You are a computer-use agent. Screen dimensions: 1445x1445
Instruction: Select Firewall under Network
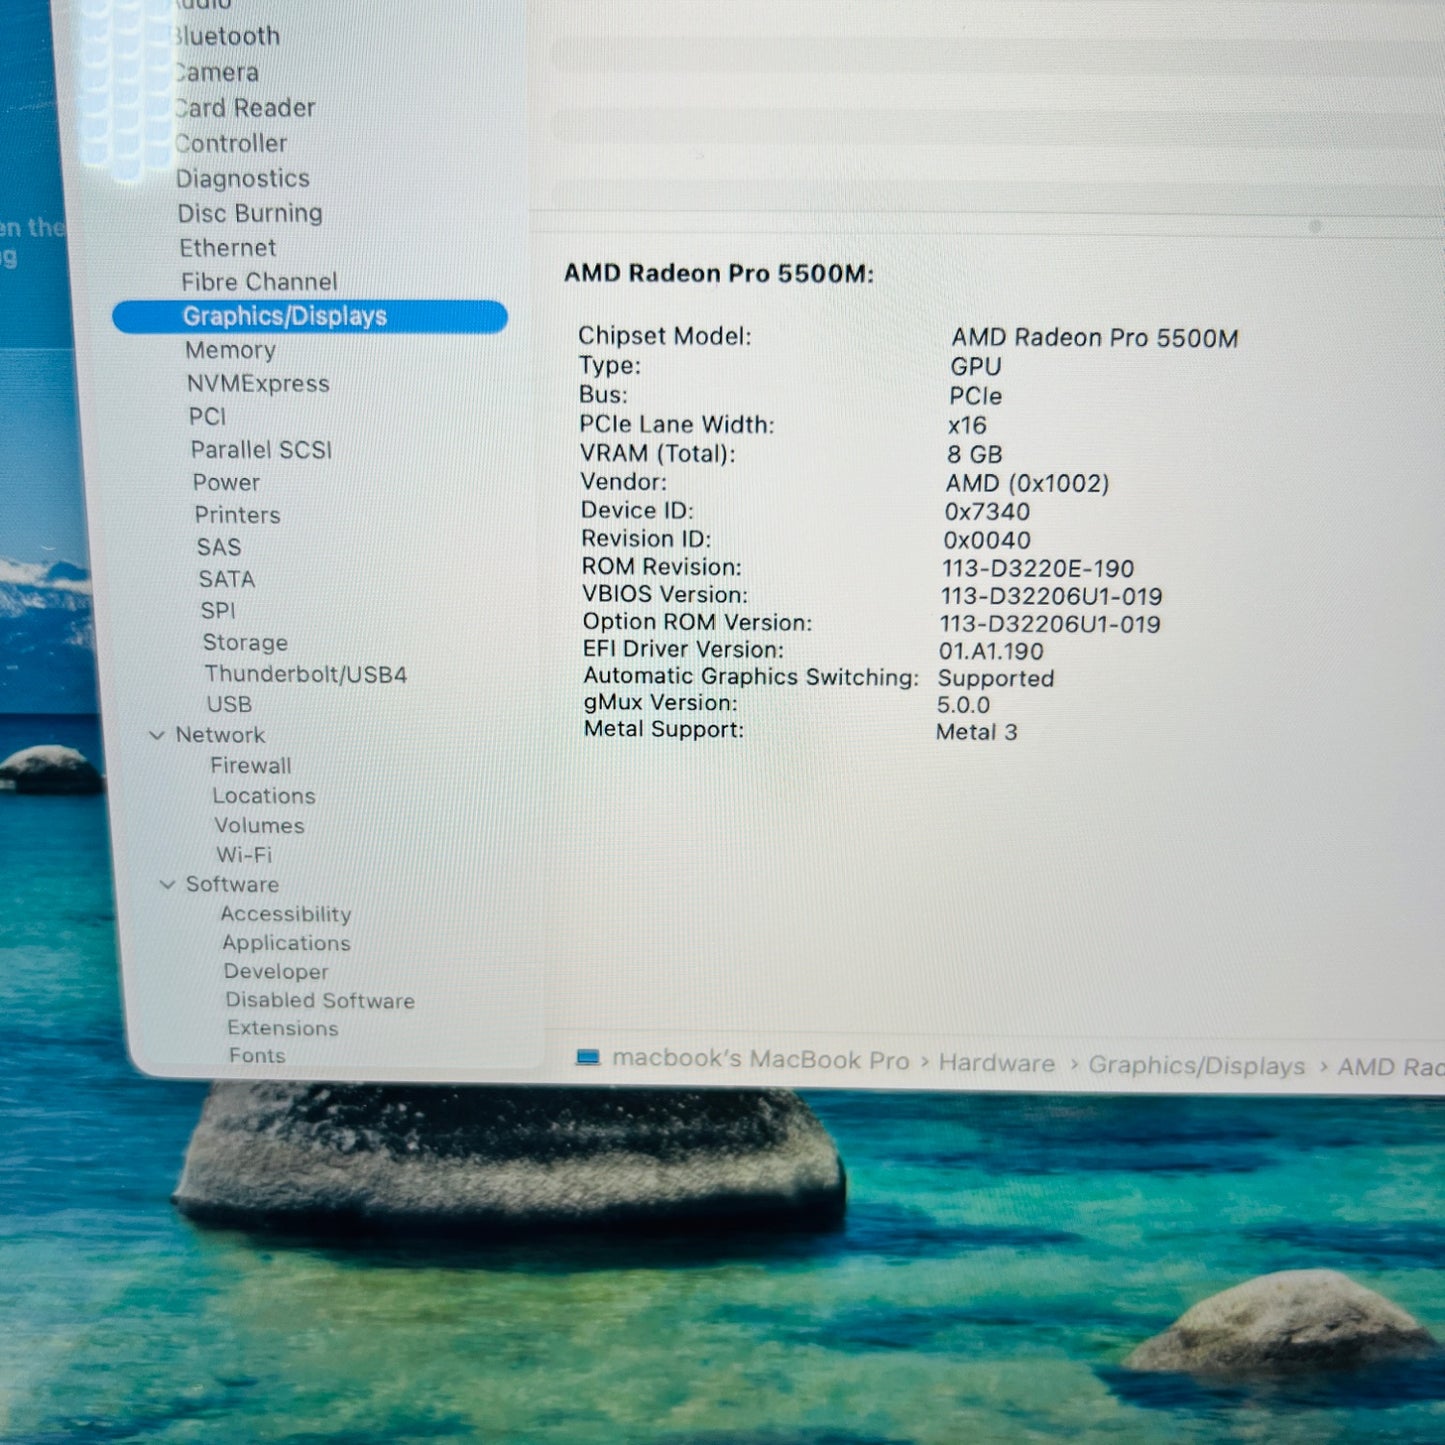(251, 766)
